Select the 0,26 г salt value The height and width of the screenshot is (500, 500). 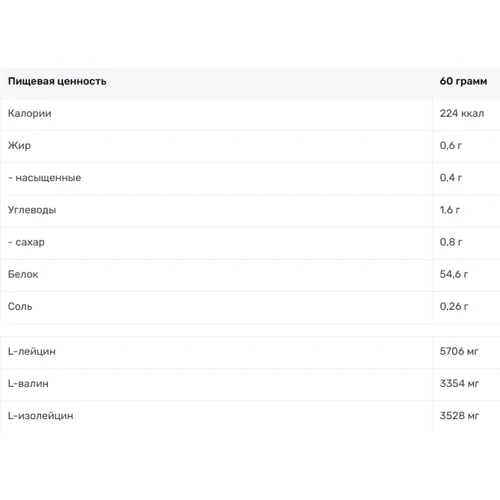(x=454, y=306)
